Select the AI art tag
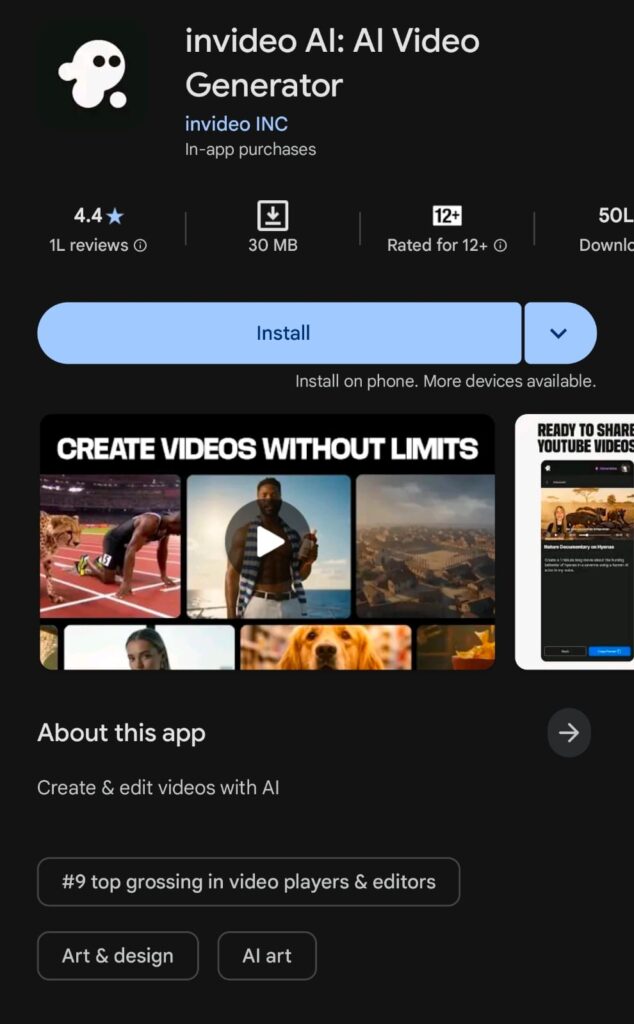 click(x=267, y=956)
